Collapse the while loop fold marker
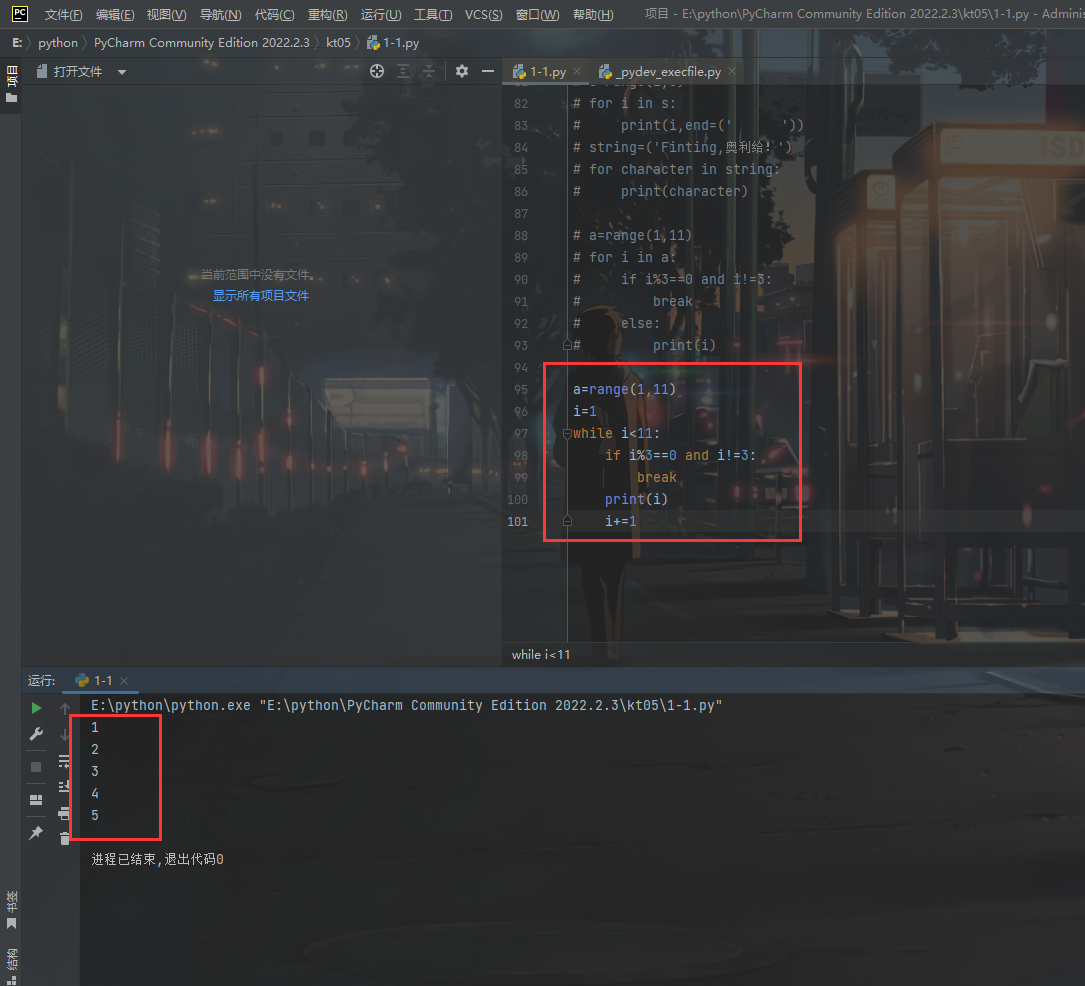Image resolution: width=1085 pixels, height=986 pixels. pyautogui.click(x=567, y=434)
